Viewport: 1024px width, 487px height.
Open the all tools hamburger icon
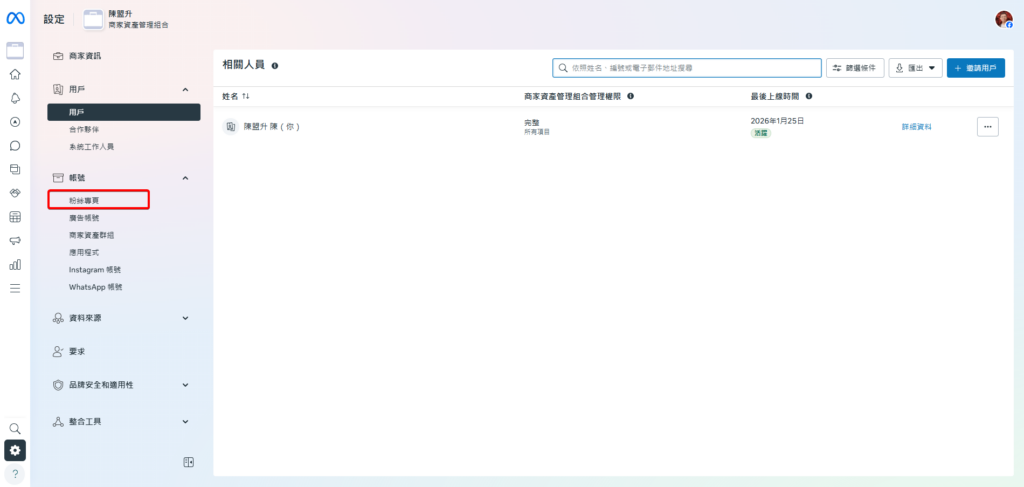coord(15,288)
